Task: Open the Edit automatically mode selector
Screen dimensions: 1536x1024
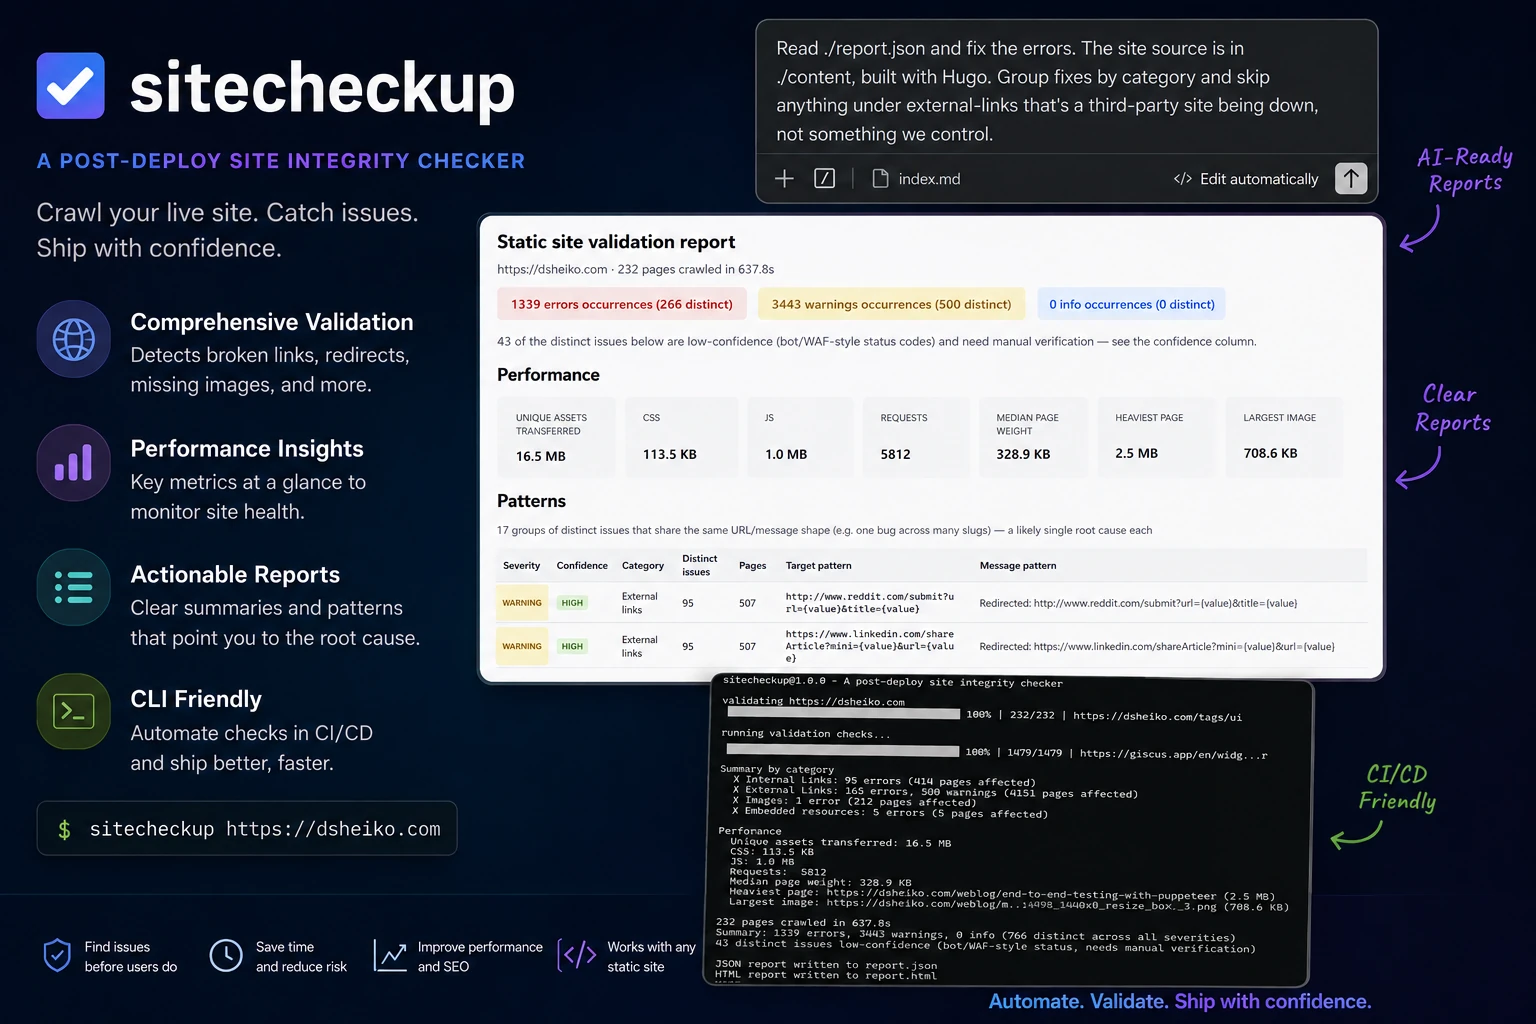Action: (x=1246, y=179)
